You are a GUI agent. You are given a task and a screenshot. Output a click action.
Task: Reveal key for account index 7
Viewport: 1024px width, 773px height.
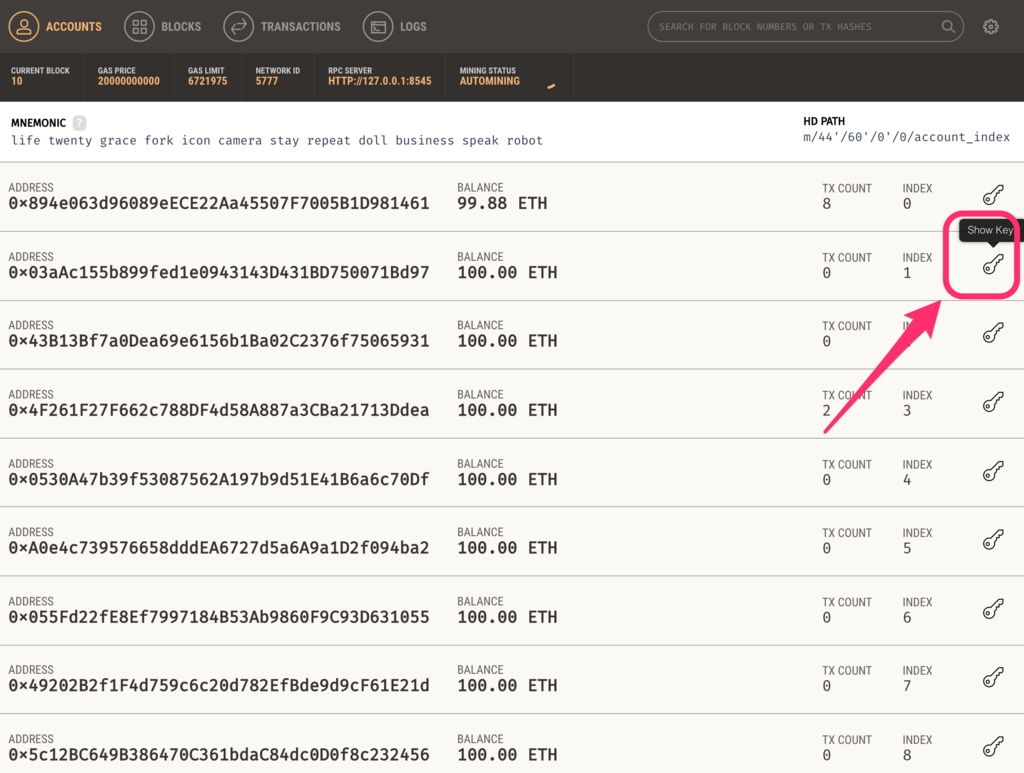coord(993,677)
